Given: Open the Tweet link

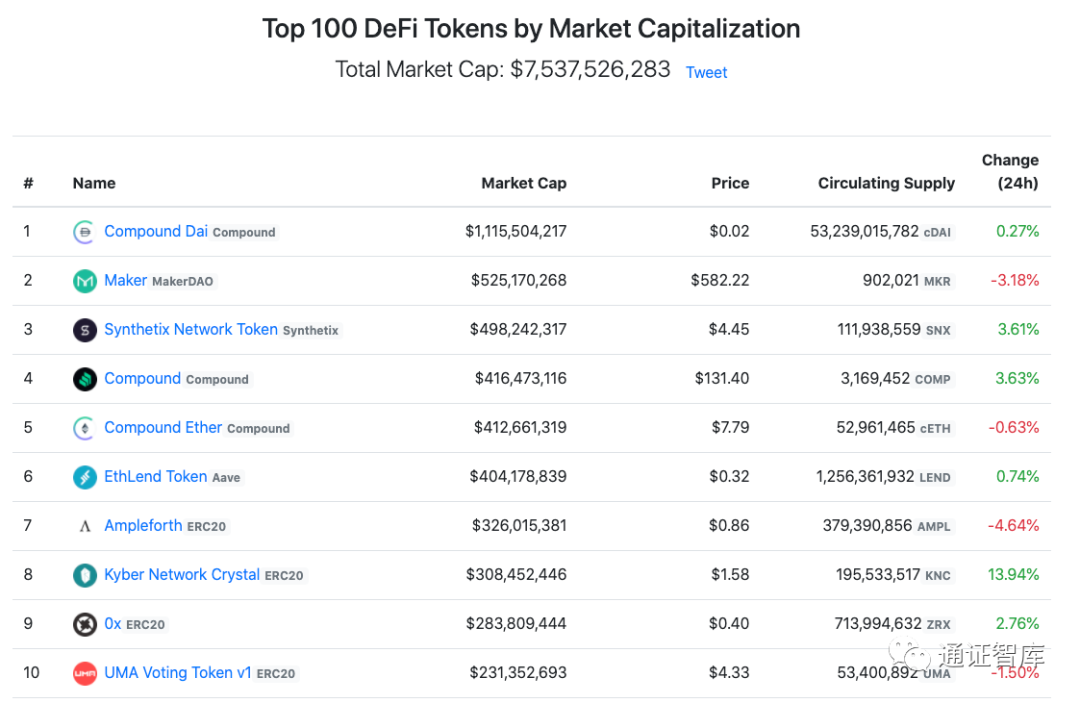Looking at the screenshot, I should [706, 72].
